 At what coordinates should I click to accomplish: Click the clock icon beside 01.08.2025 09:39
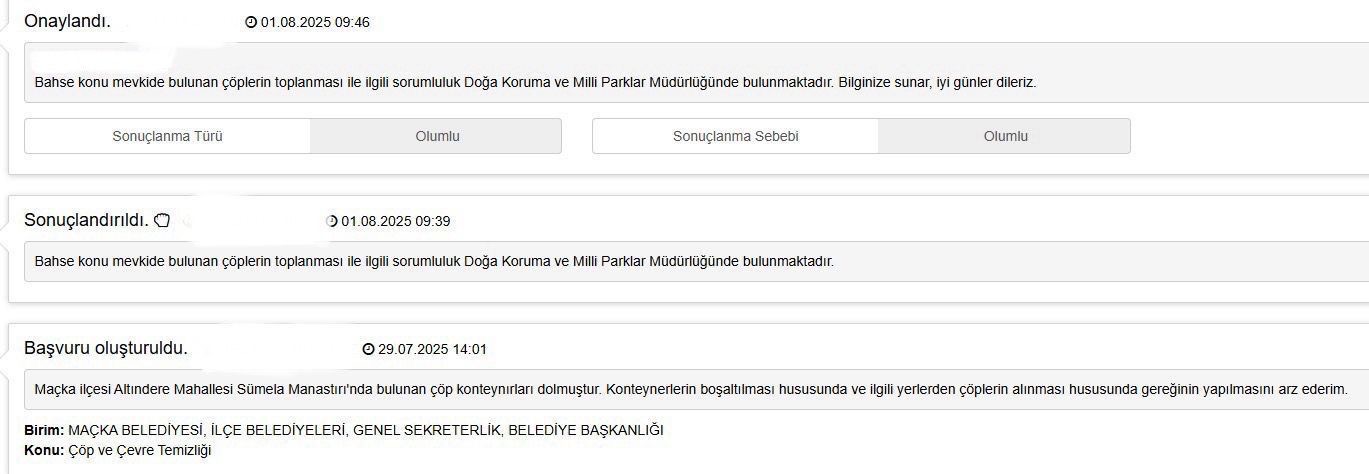pos(332,221)
